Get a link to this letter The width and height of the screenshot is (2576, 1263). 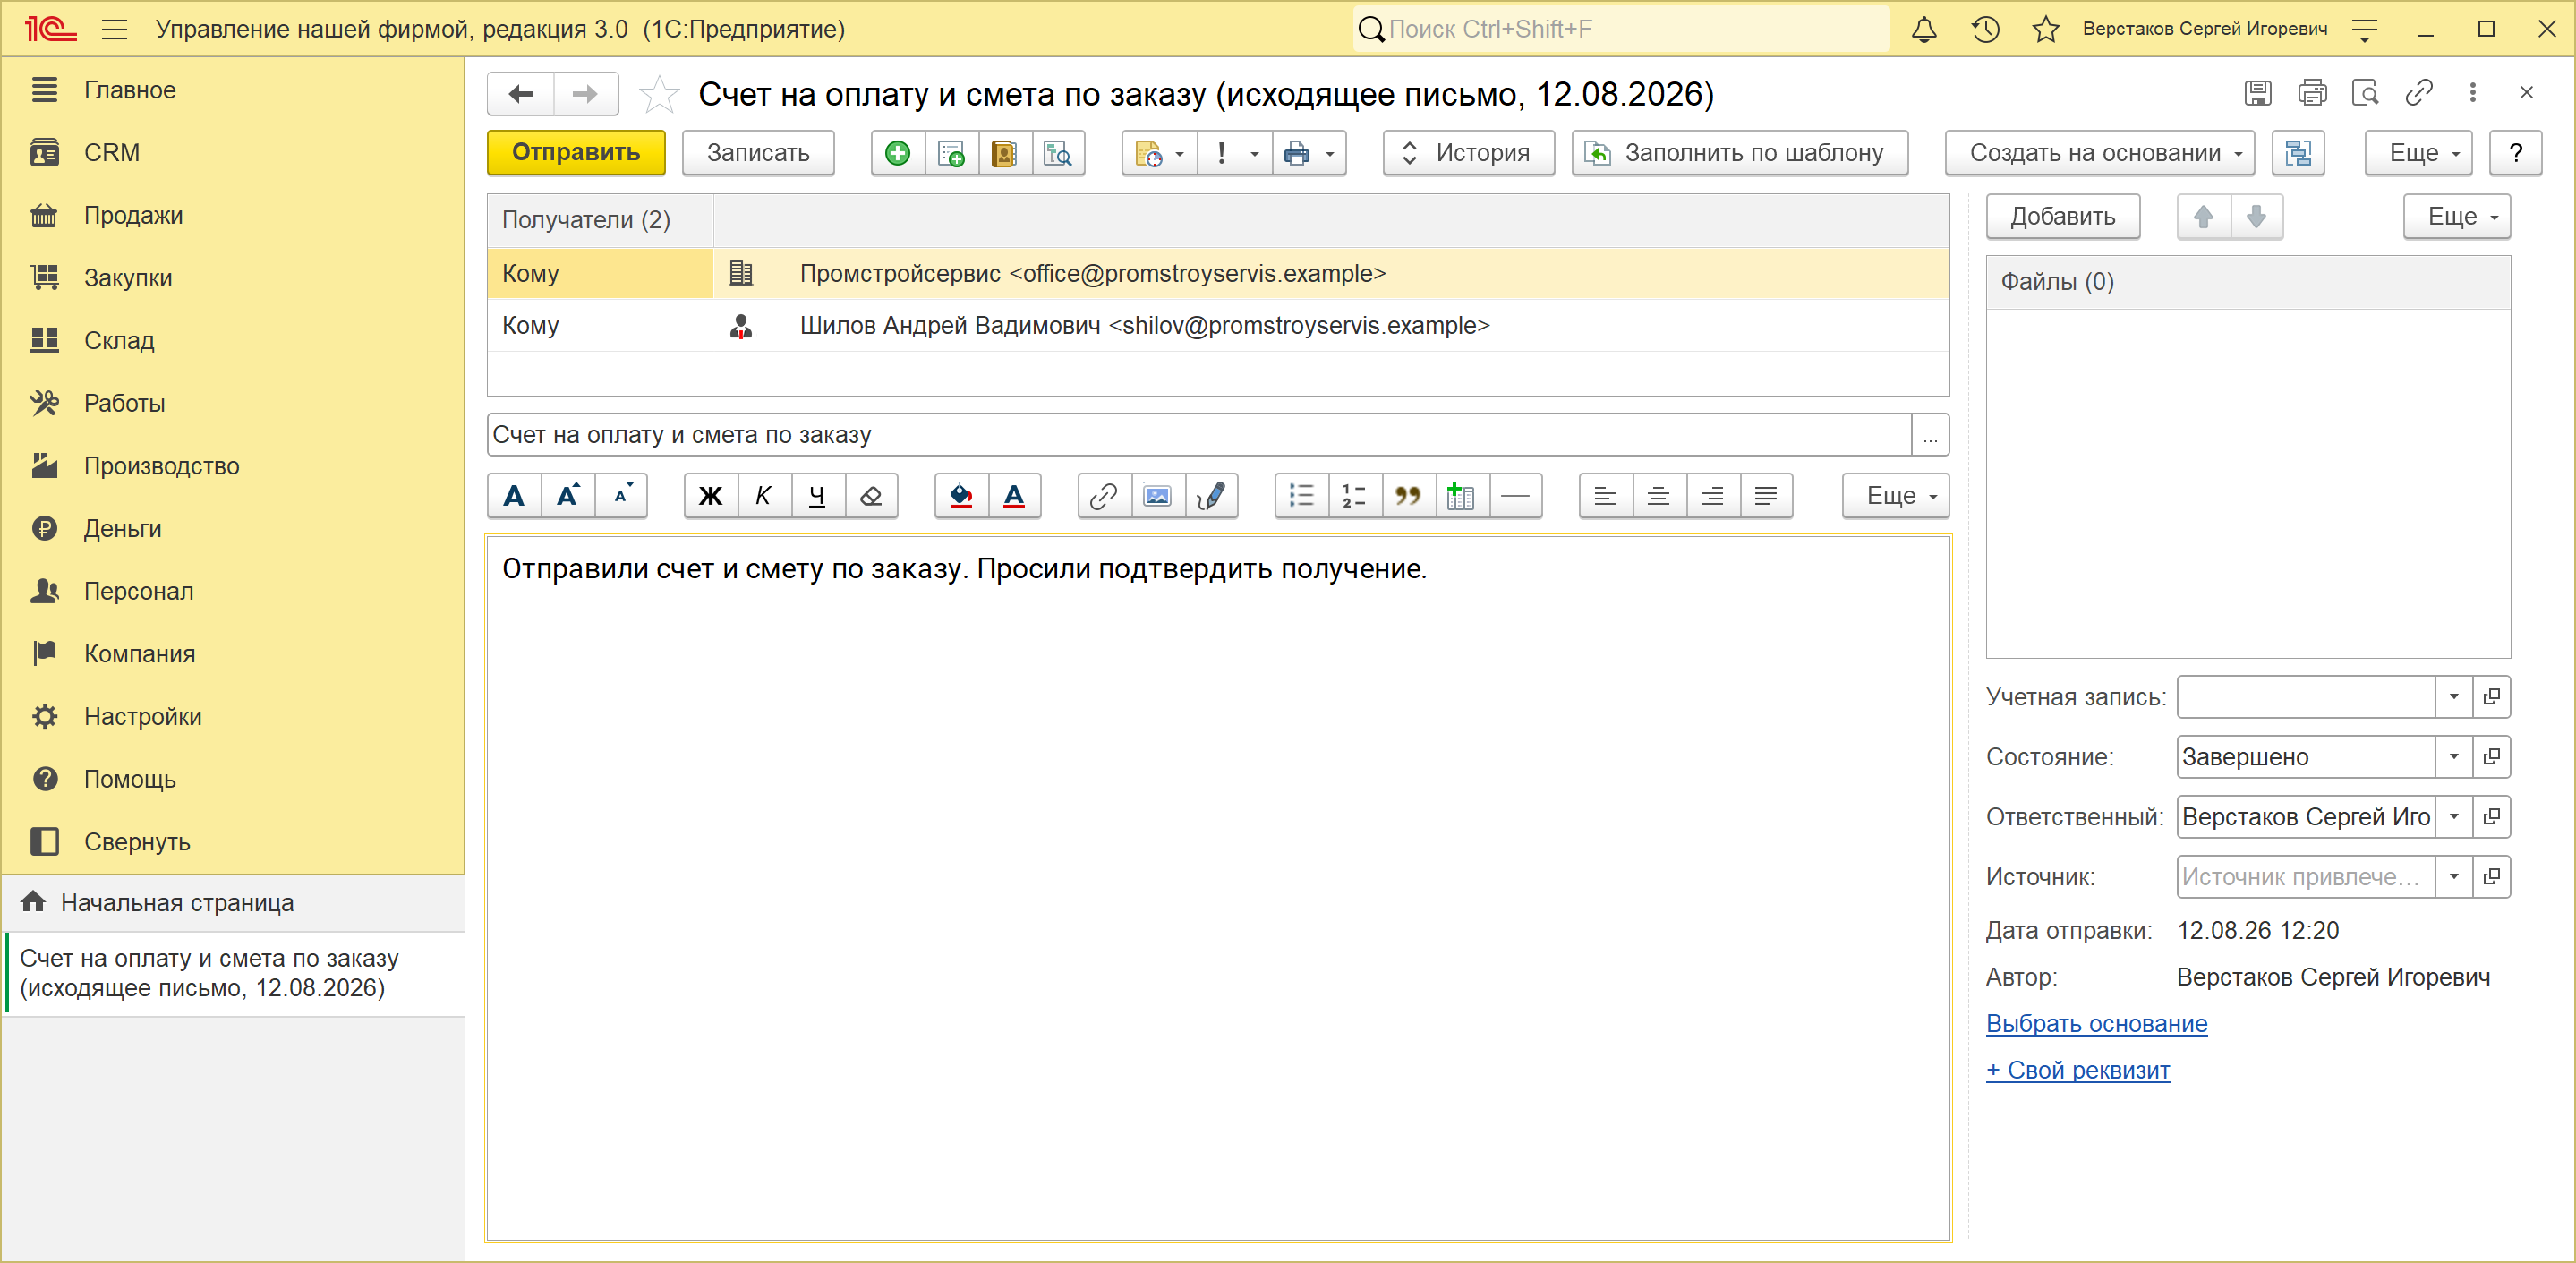click(2419, 93)
